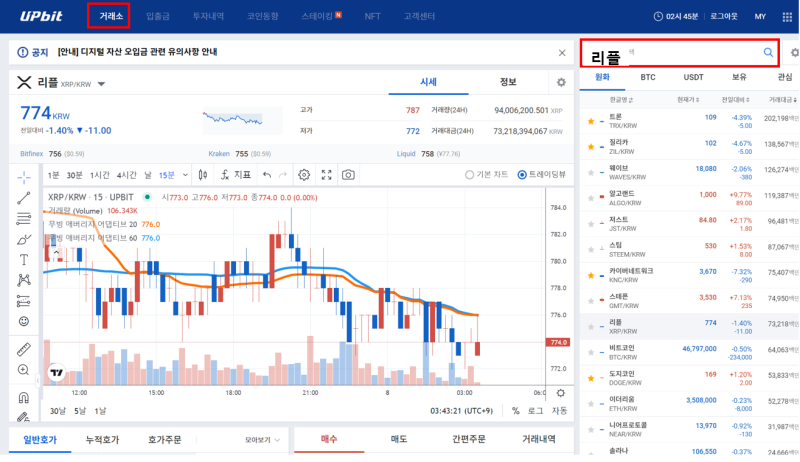Open the chart settings gear in toolbar

[x=304, y=175]
